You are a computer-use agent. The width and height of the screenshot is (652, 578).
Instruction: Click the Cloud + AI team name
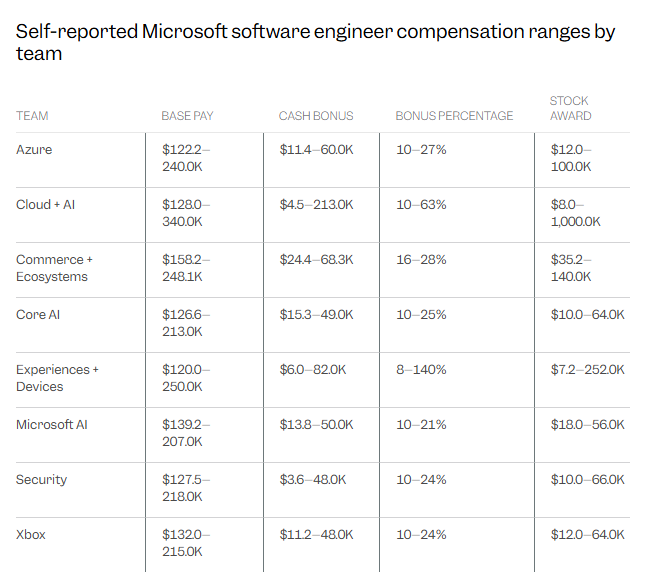coord(45,205)
